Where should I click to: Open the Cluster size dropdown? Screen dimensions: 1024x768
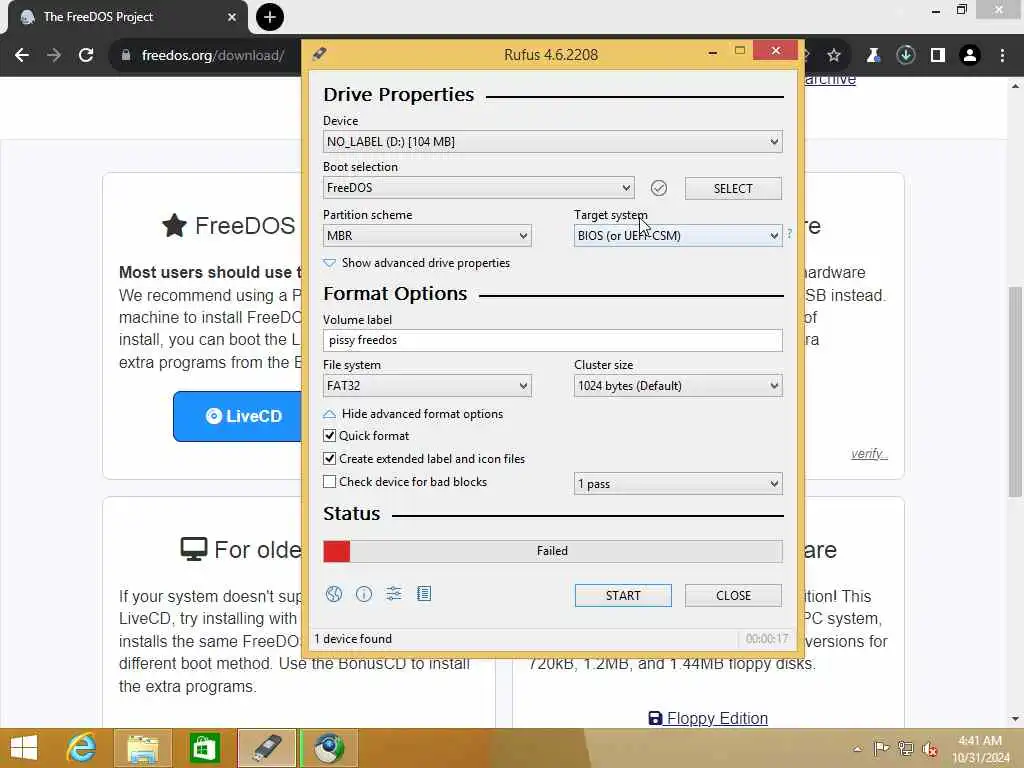click(678, 386)
